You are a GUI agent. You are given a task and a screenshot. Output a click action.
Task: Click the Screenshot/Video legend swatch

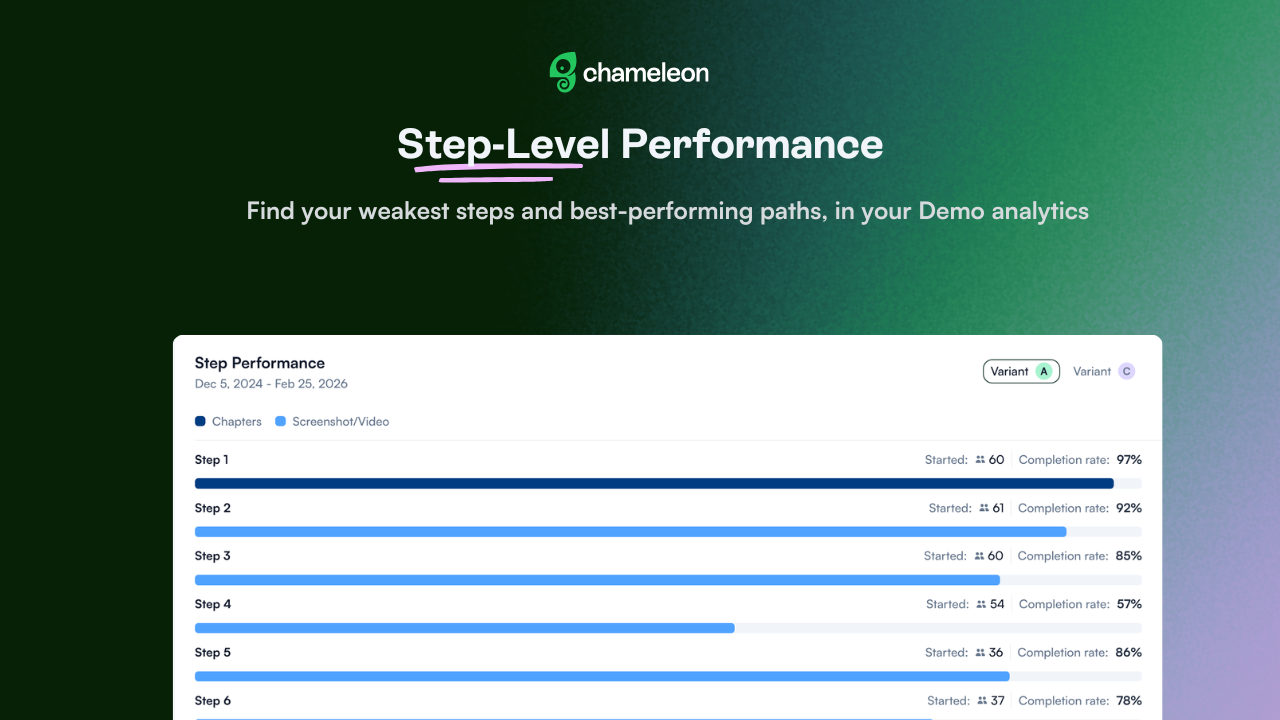[x=281, y=422]
